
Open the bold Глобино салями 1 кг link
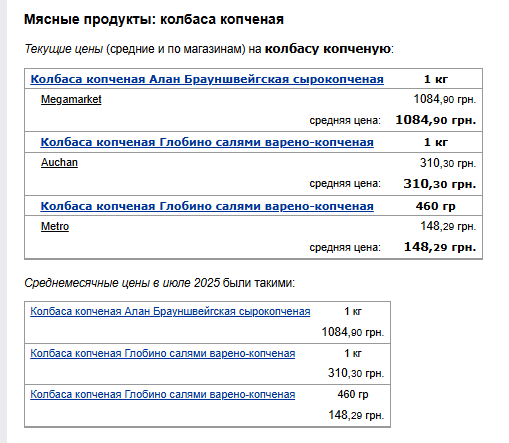(207, 142)
